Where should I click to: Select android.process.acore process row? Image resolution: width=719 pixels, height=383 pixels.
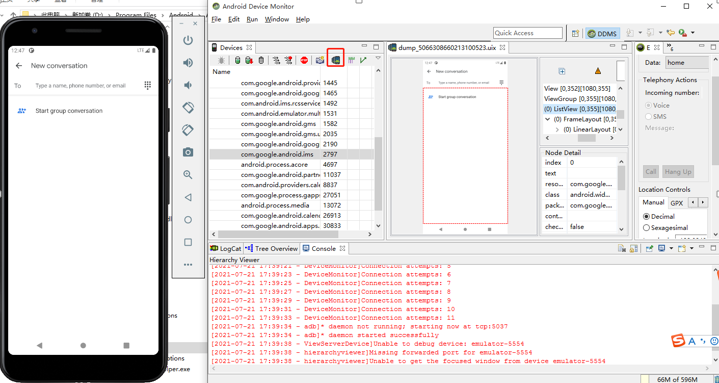pyautogui.click(x=292, y=164)
